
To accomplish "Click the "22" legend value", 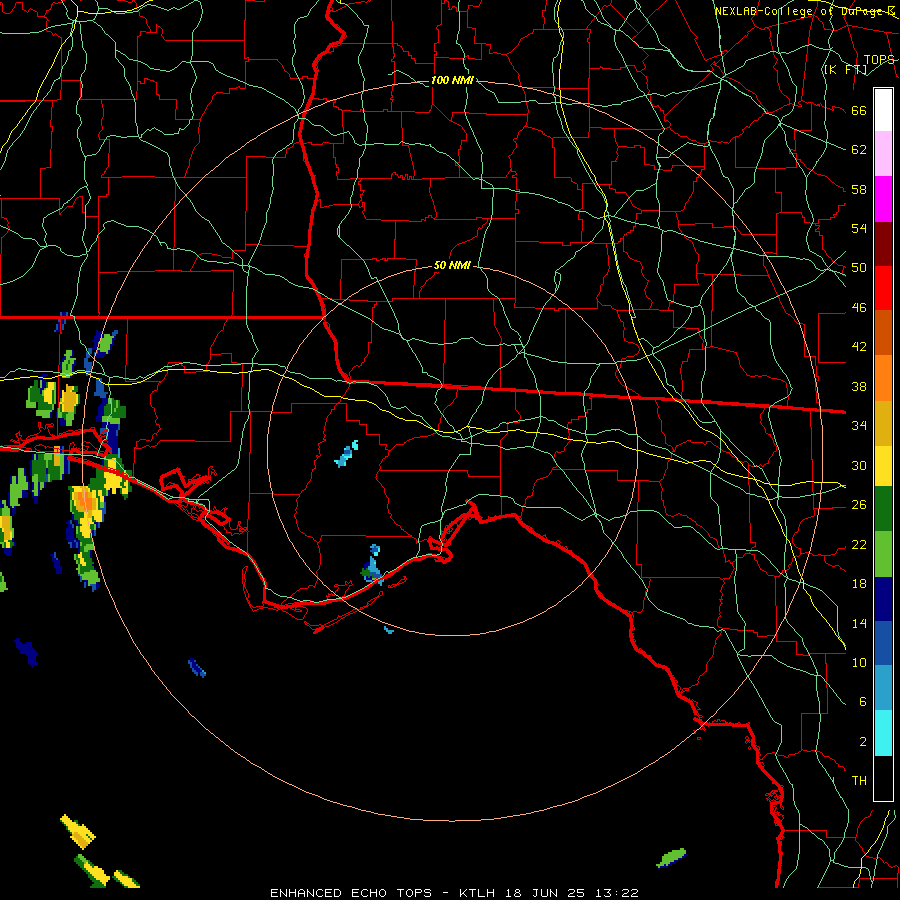I will coord(859,544).
